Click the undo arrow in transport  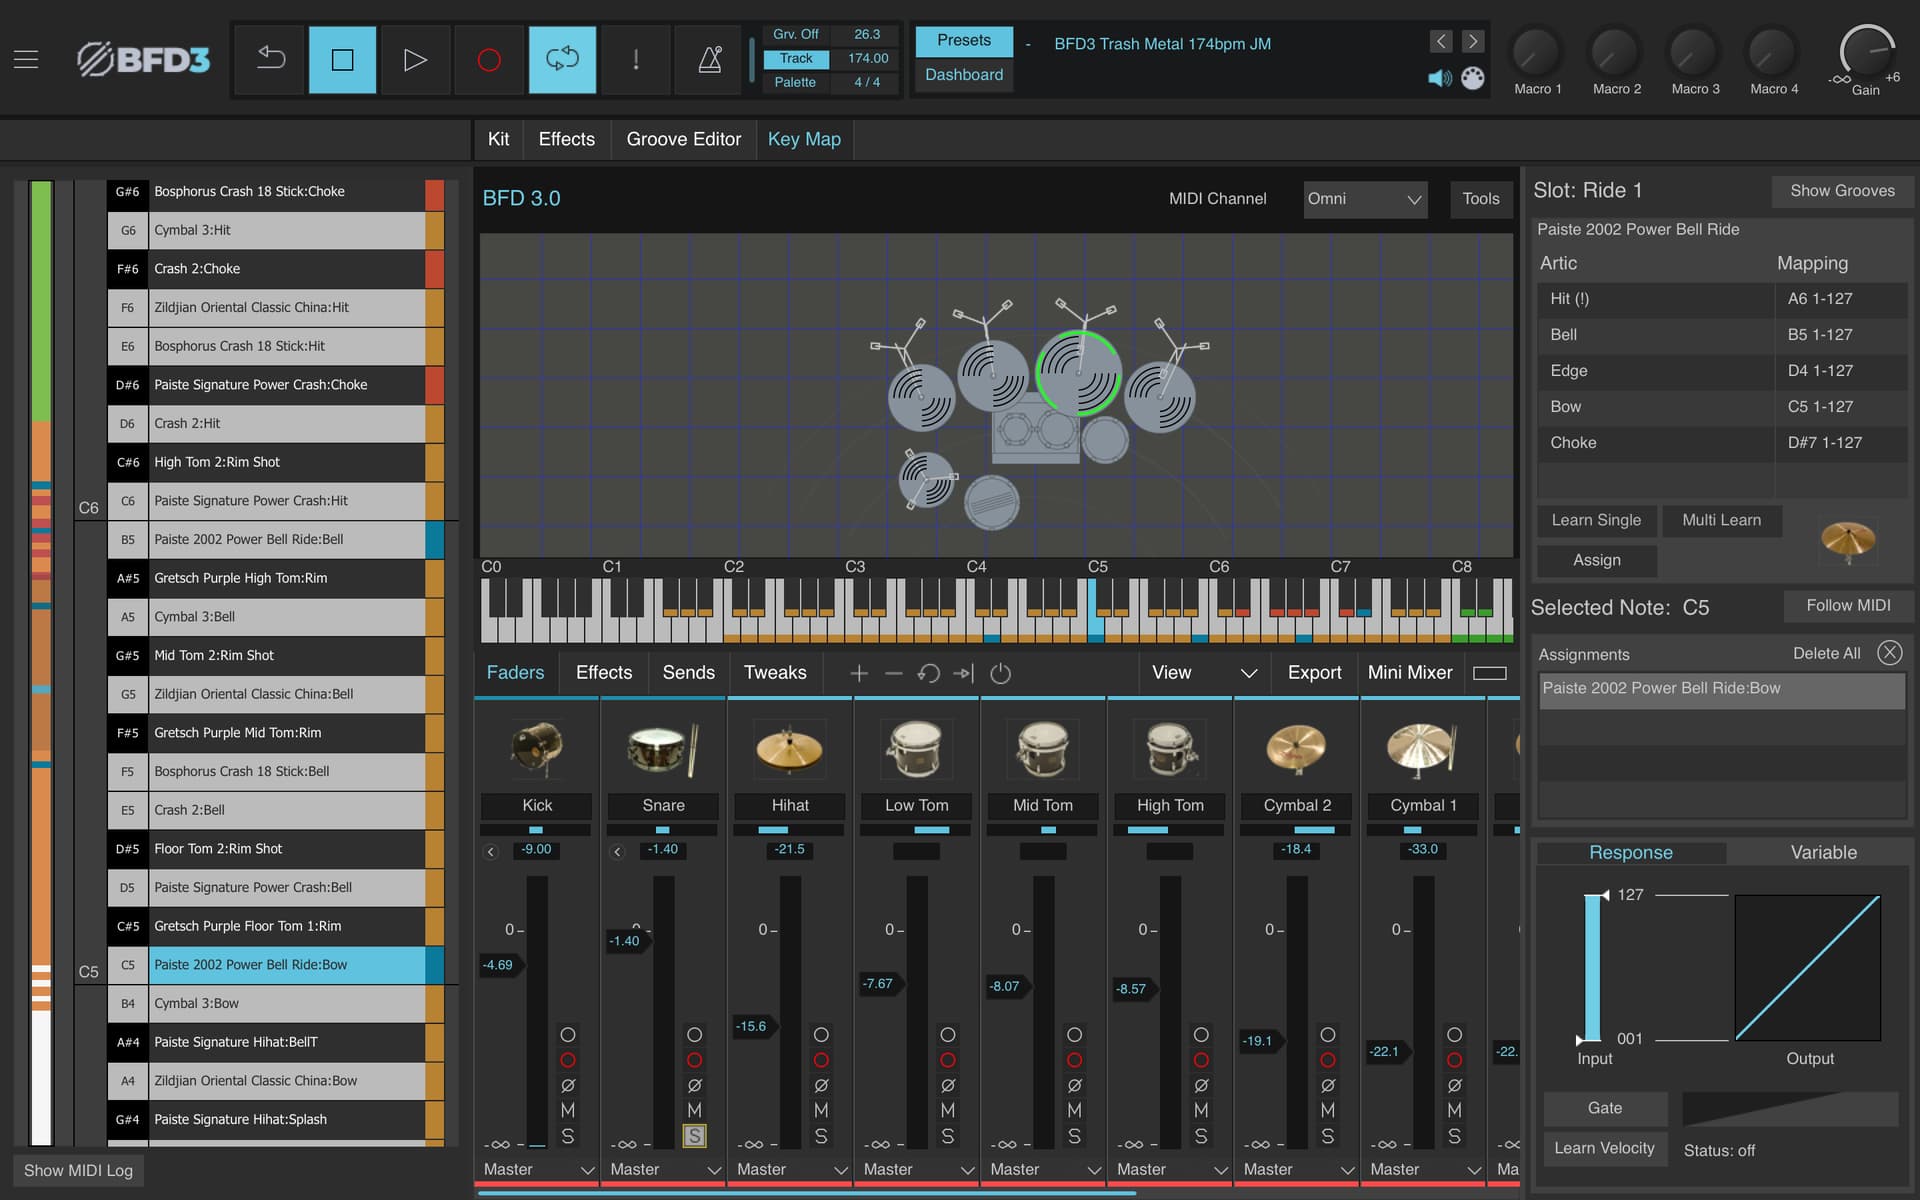pos(270,59)
